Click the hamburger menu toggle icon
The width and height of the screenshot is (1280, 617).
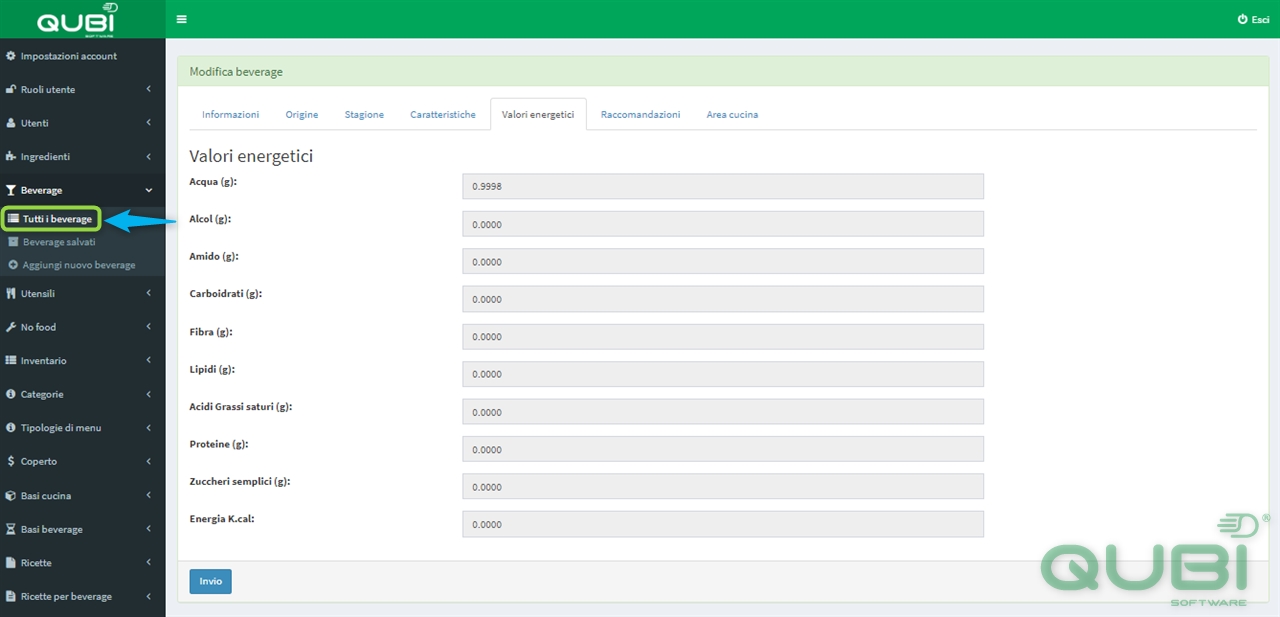click(181, 19)
